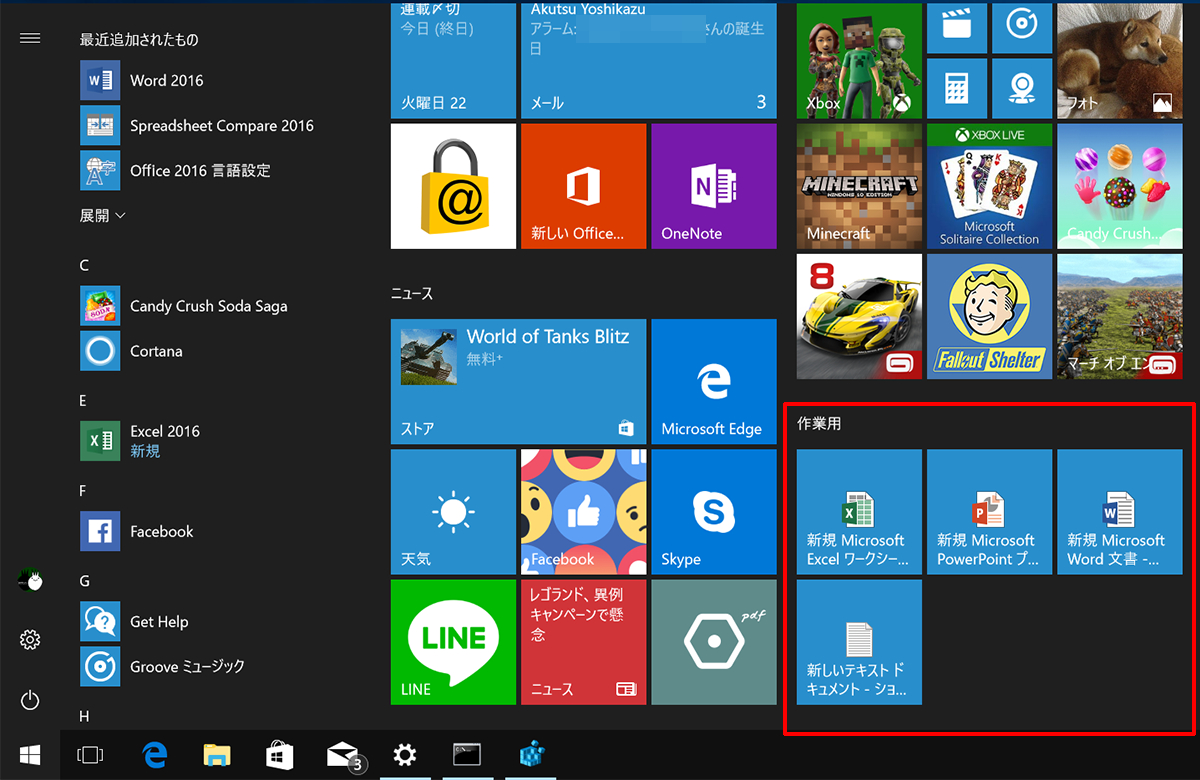Image resolution: width=1200 pixels, height=780 pixels.
Task: Open the Camera webcam small tile
Action: 1022,88
